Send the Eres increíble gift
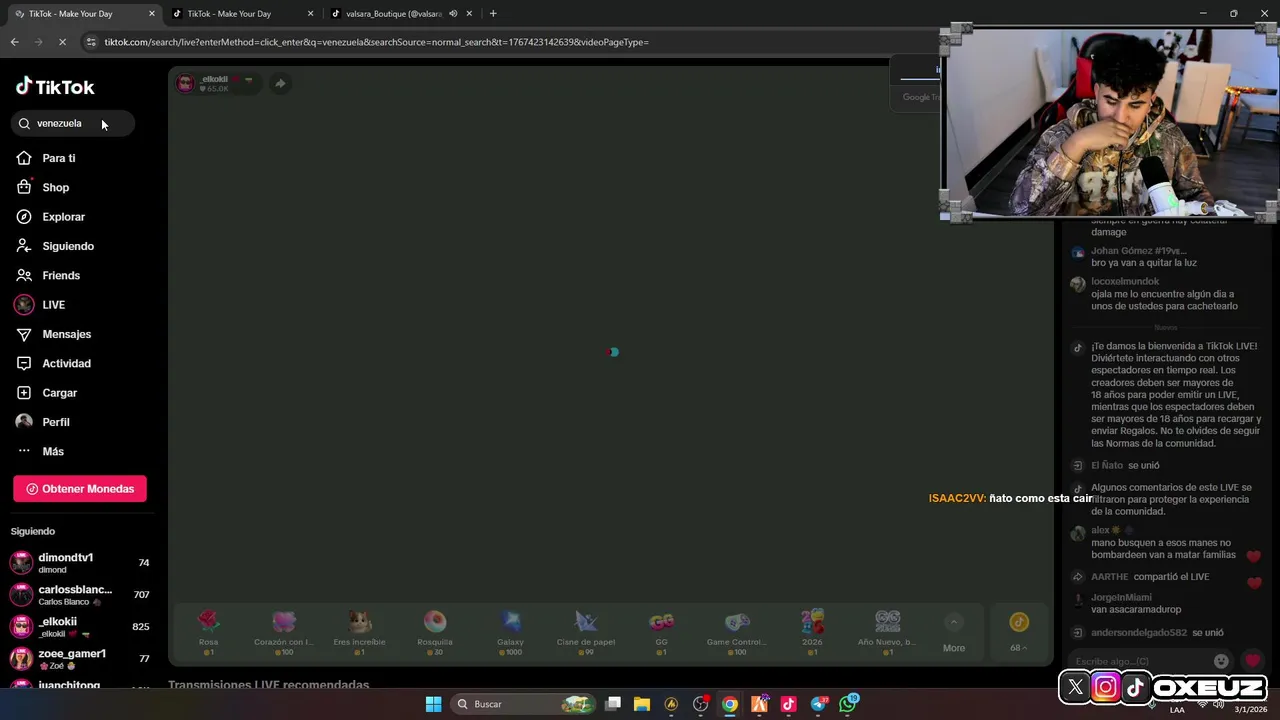The width and height of the screenshot is (1280, 720). [359, 633]
